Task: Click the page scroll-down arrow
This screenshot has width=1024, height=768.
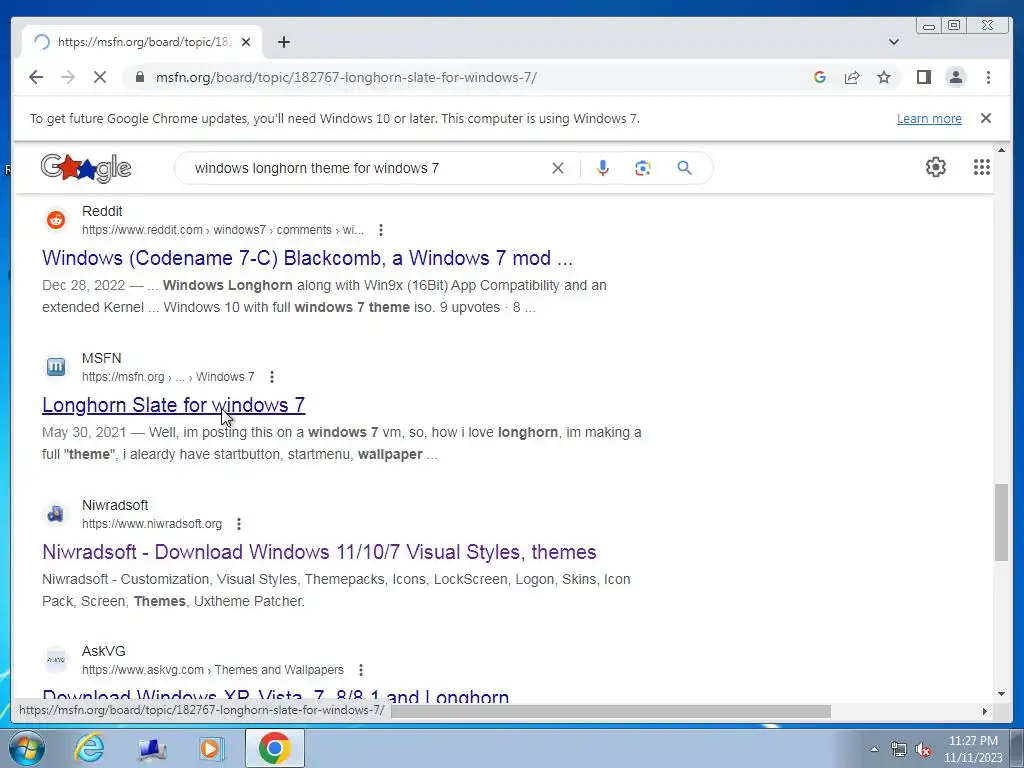Action: tap(1001, 694)
